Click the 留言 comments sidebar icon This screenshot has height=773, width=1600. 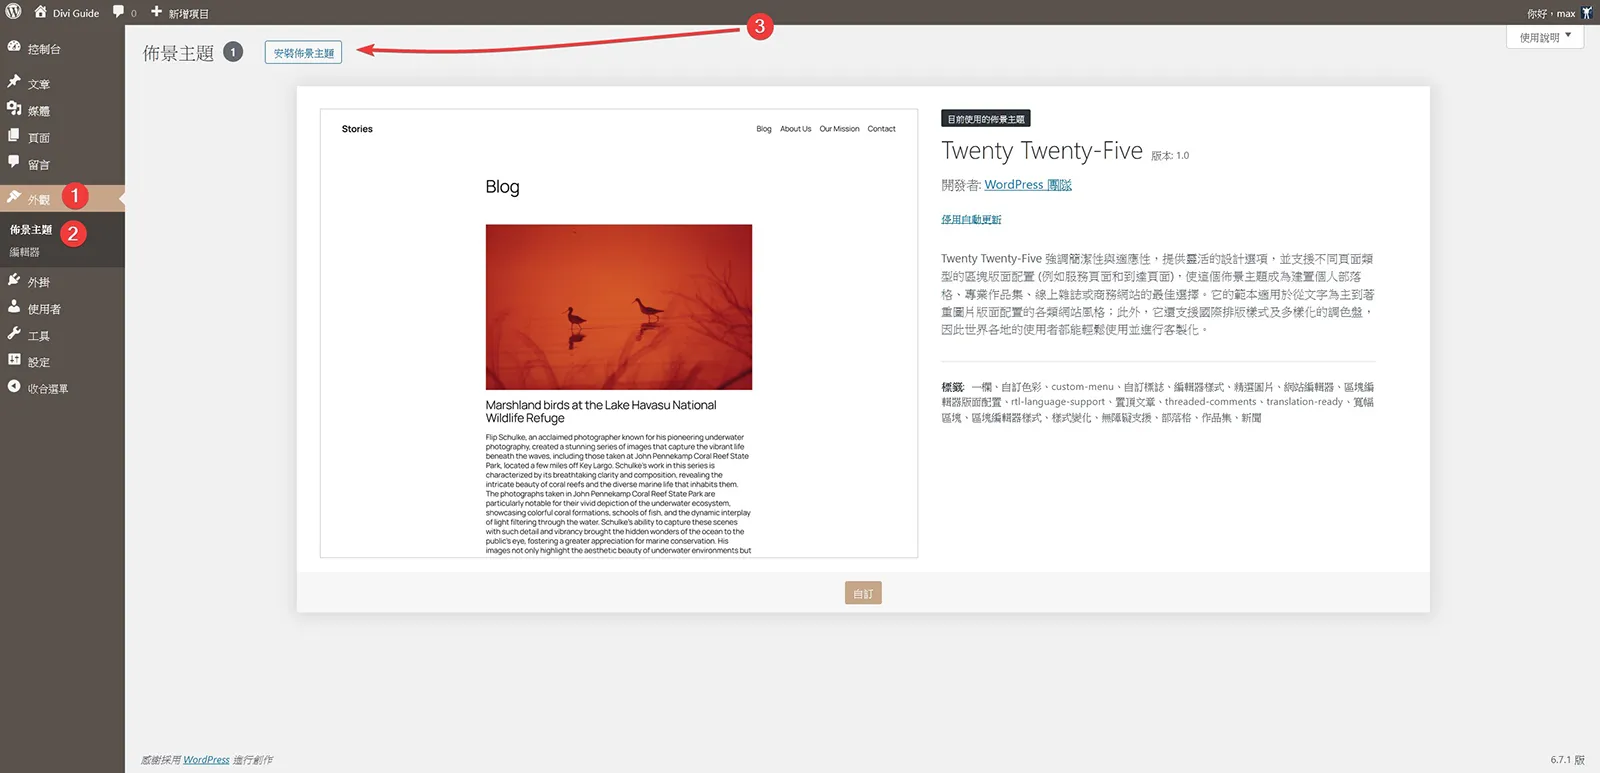point(14,162)
